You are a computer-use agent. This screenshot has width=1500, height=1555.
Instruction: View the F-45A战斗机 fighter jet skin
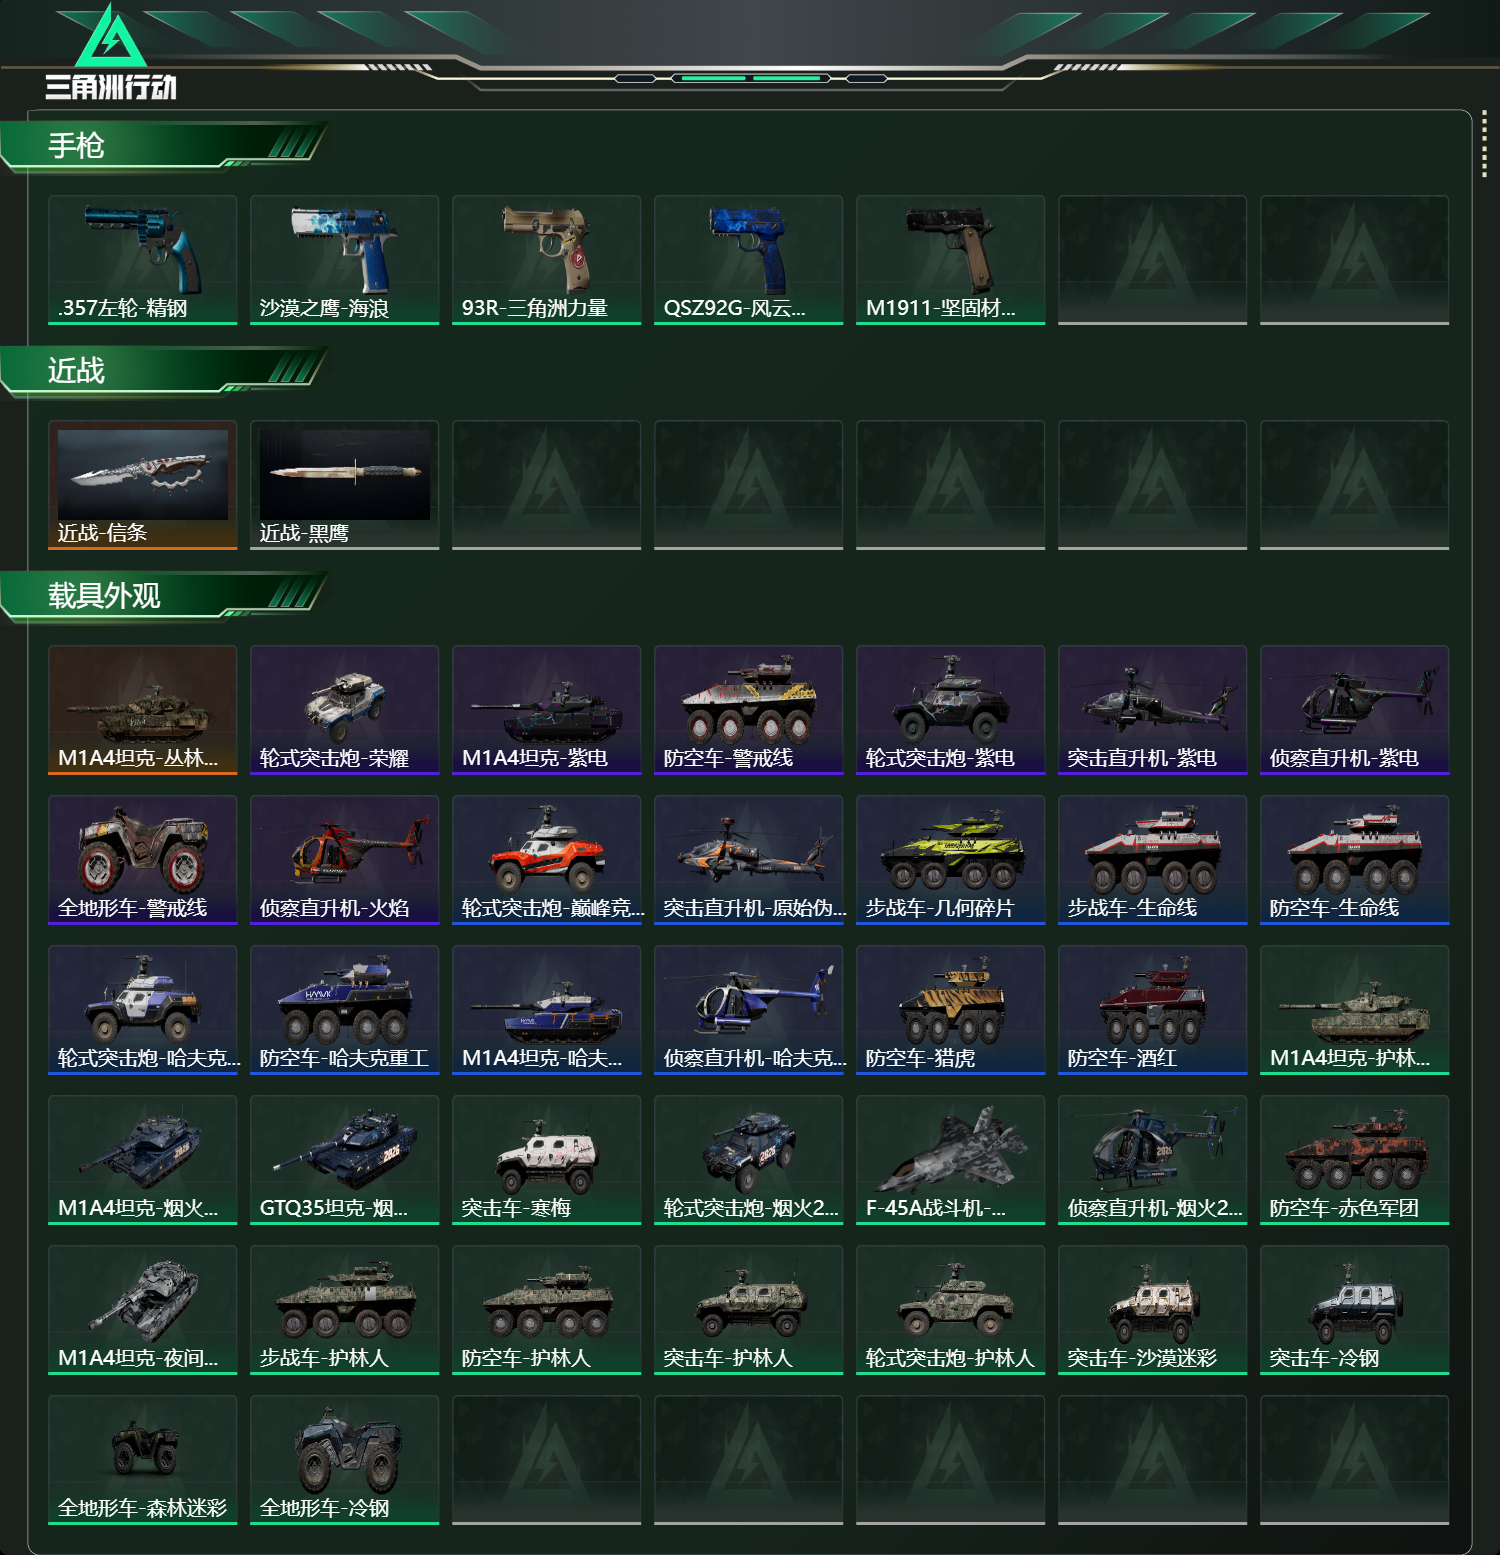[950, 1159]
